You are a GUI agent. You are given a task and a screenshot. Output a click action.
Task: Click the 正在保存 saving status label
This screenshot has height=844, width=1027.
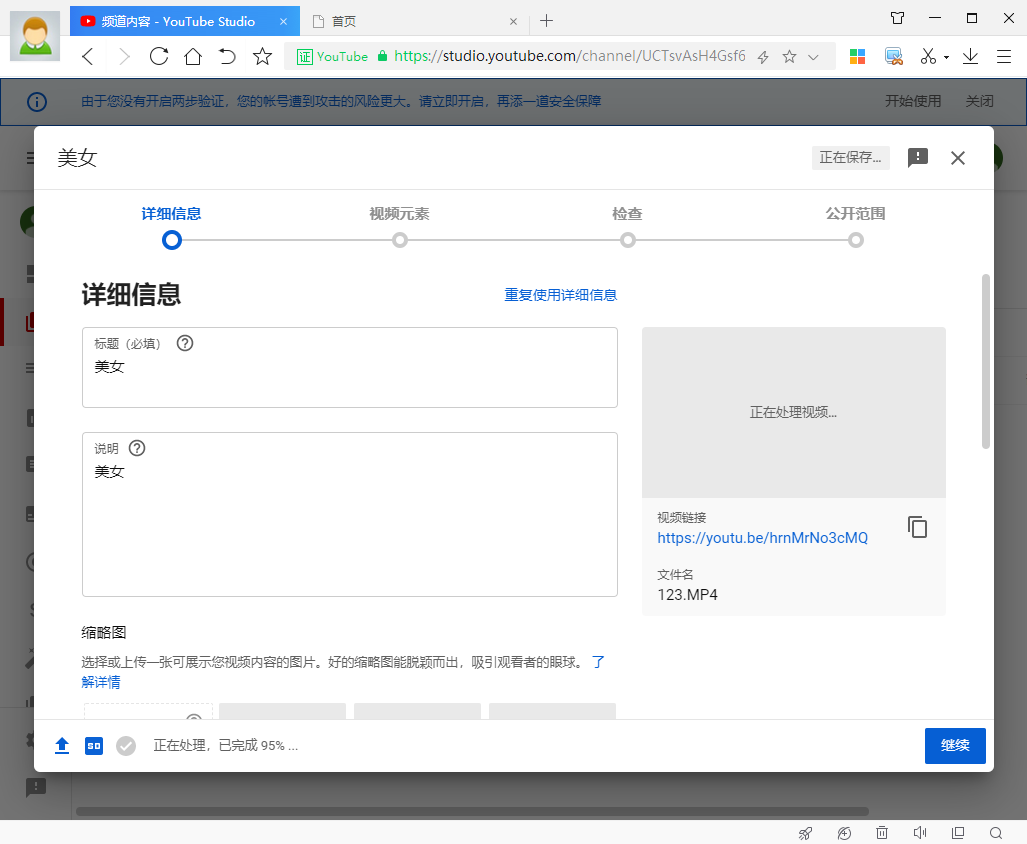click(x=851, y=158)
